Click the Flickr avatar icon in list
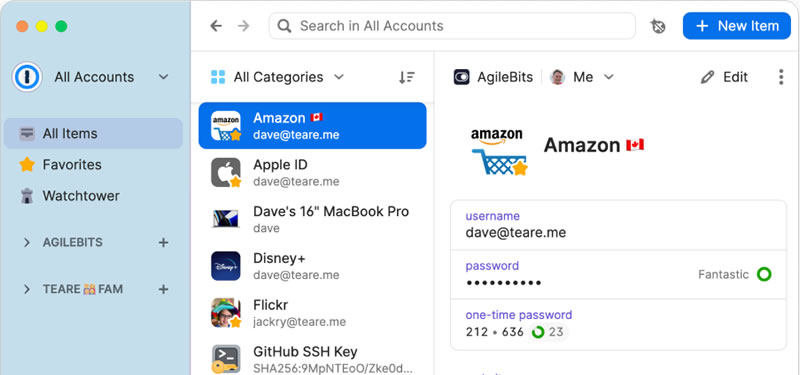Screen dimensions: 800x375 pos(226,313)
